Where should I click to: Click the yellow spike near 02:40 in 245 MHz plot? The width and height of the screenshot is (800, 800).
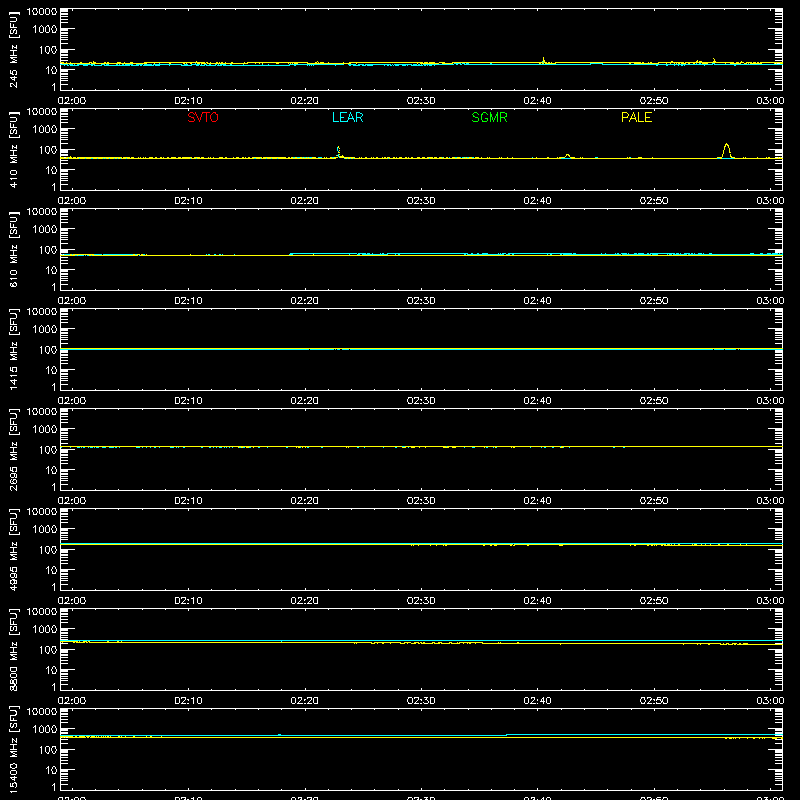(543, 60)
